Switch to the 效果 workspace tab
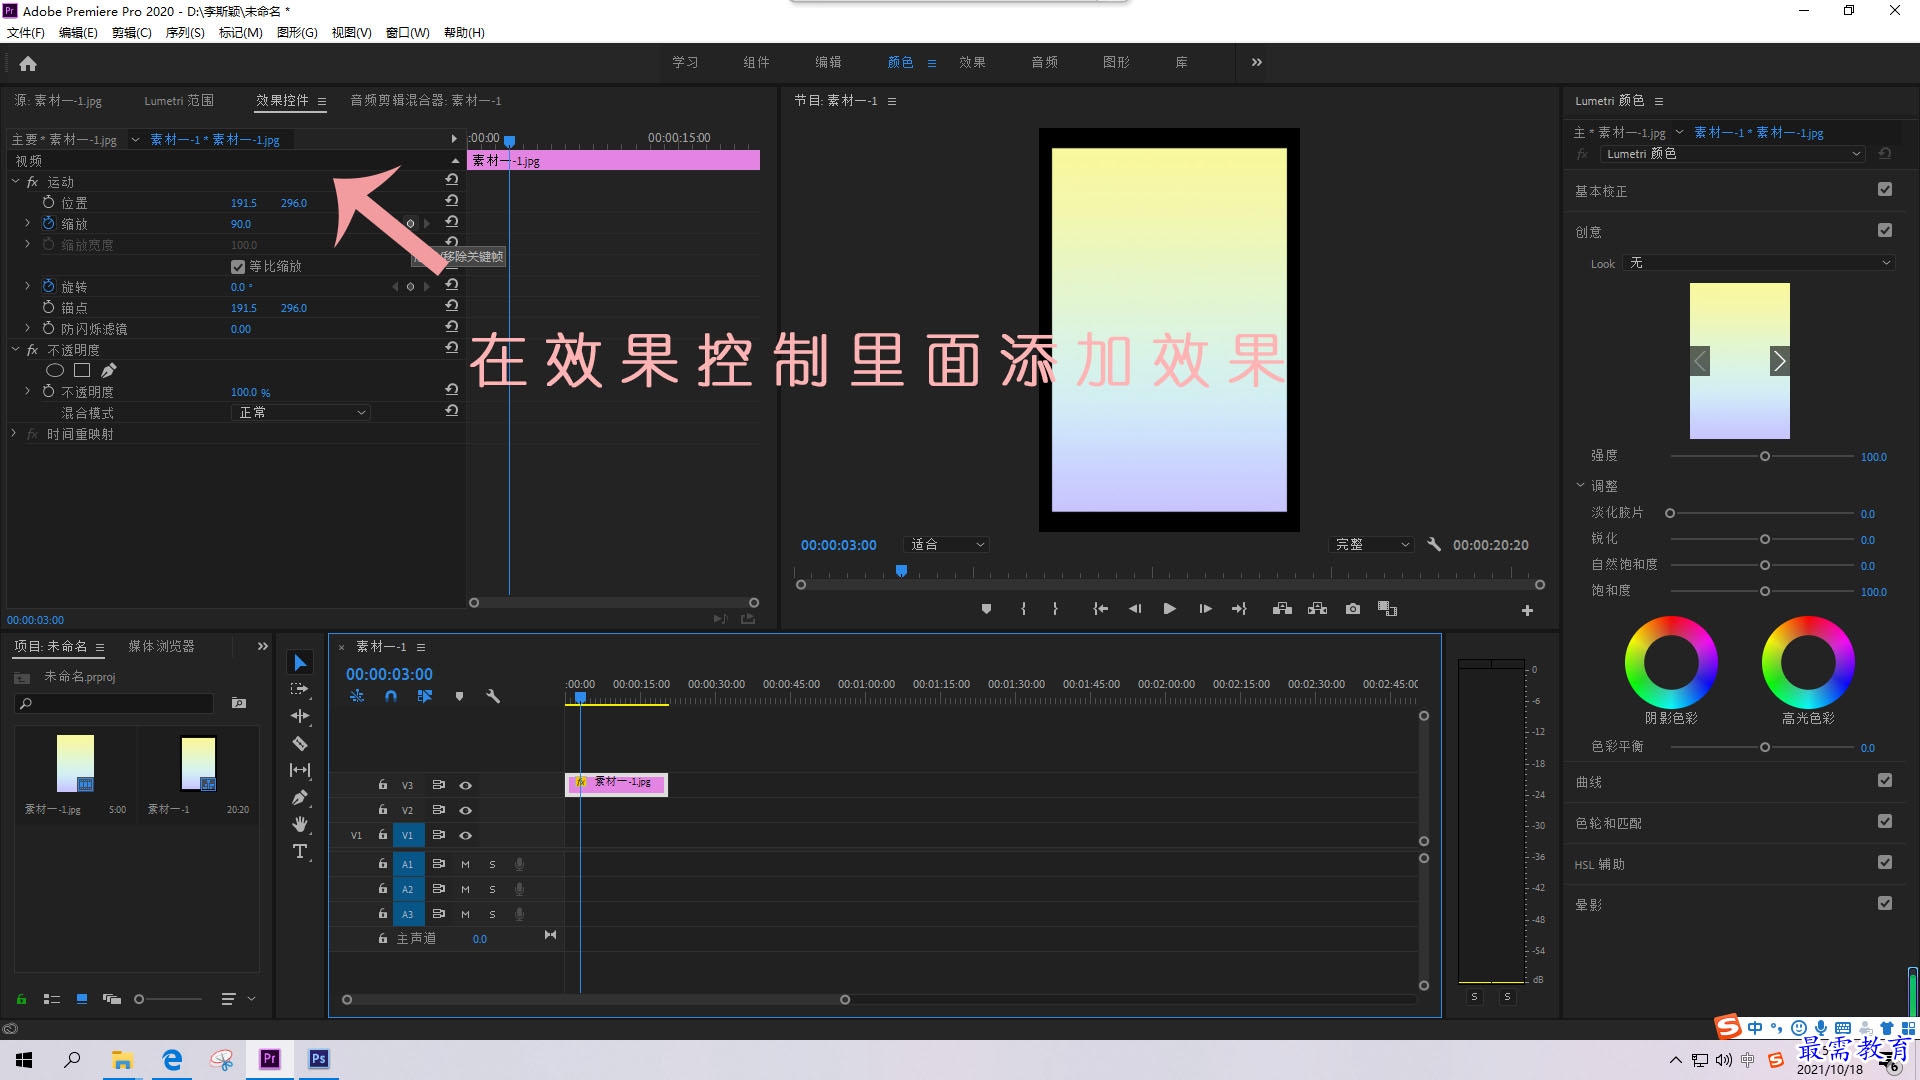 pos(972,62)
